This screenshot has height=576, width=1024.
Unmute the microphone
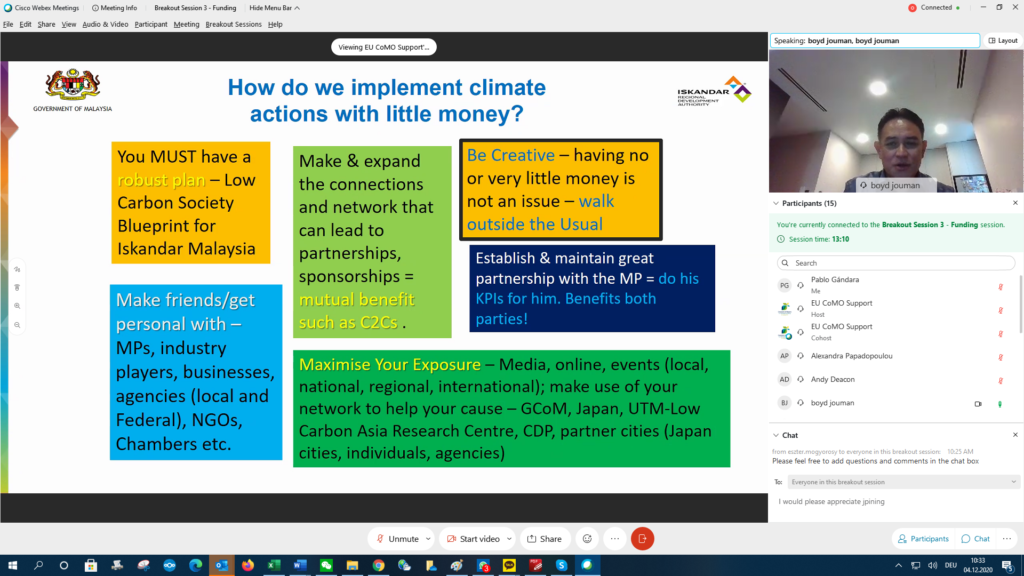point(396,538)
